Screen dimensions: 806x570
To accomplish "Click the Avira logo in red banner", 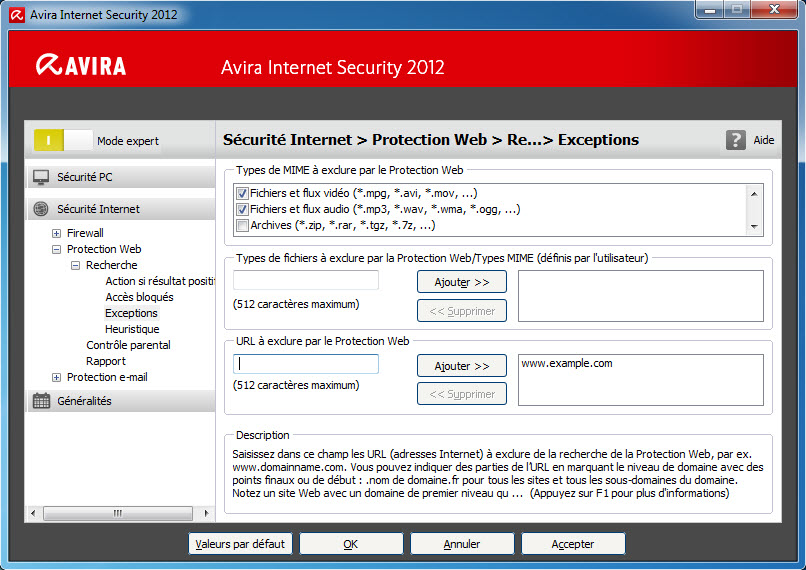I will pyautogui.click(x=81, y=65).
